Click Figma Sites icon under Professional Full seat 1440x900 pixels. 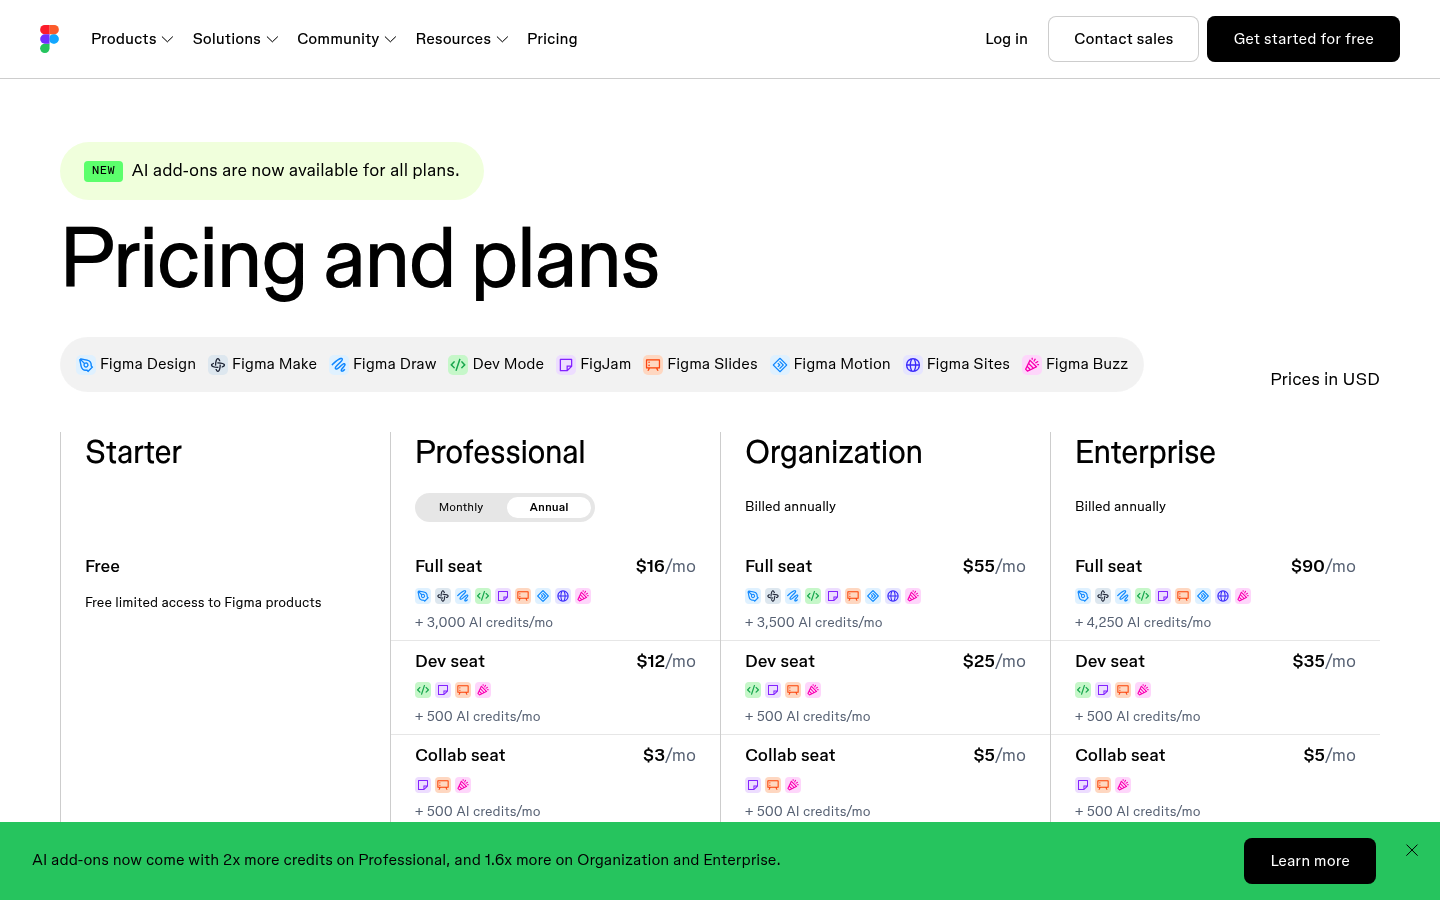pos(563,596)
